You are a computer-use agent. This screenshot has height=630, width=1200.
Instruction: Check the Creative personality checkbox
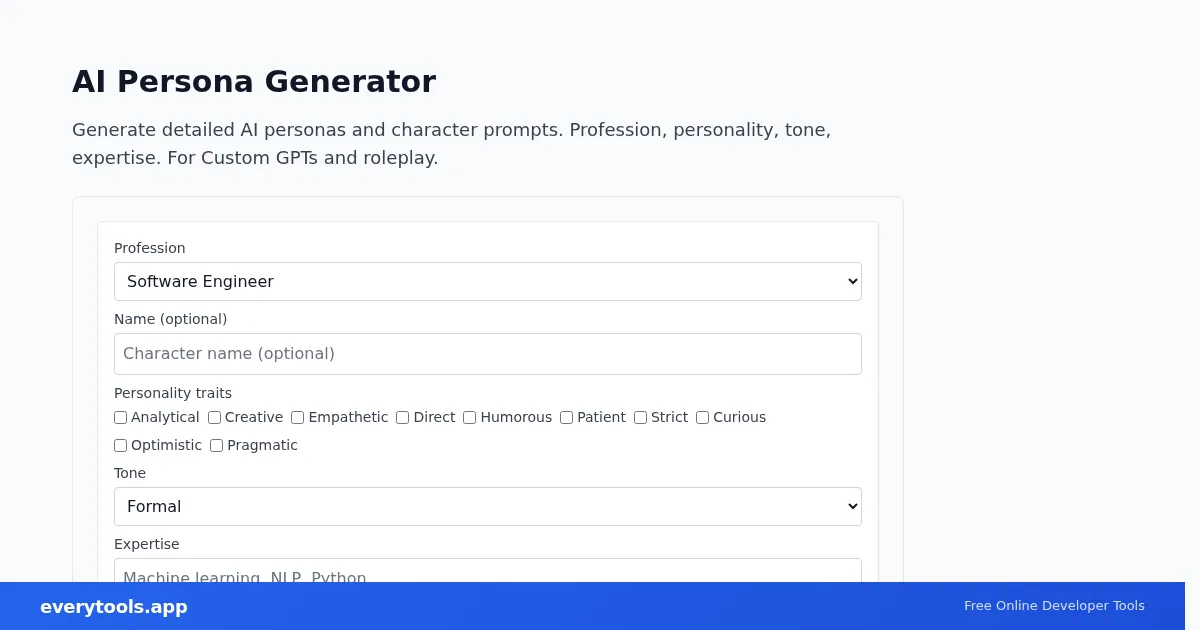point(215,418)
